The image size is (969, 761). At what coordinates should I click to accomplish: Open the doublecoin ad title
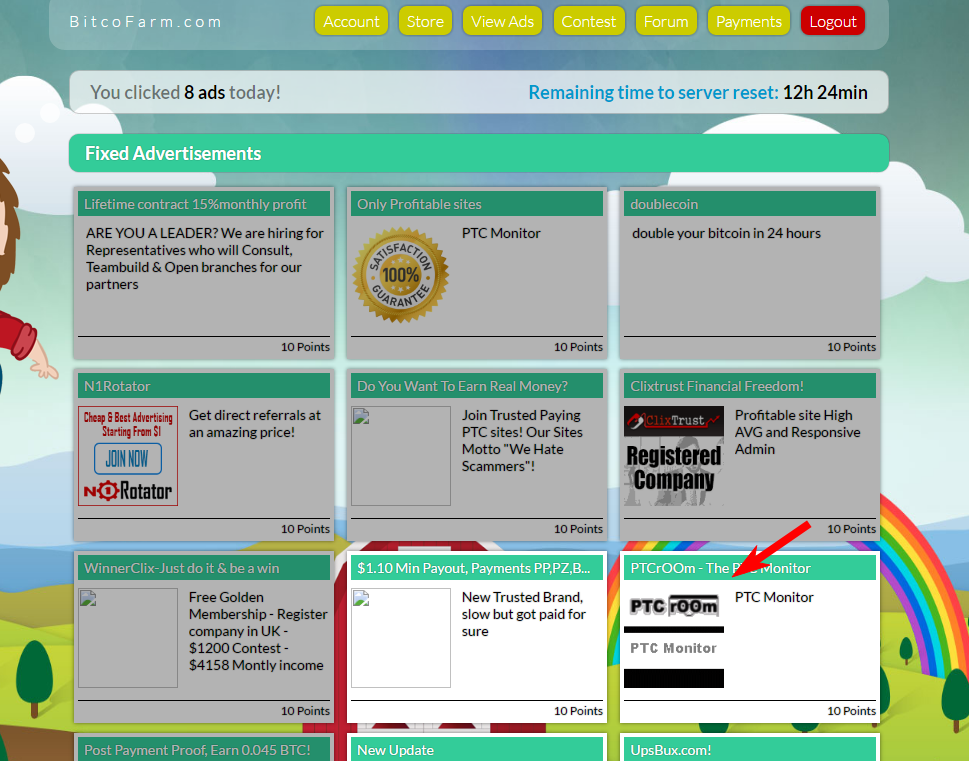664,204
